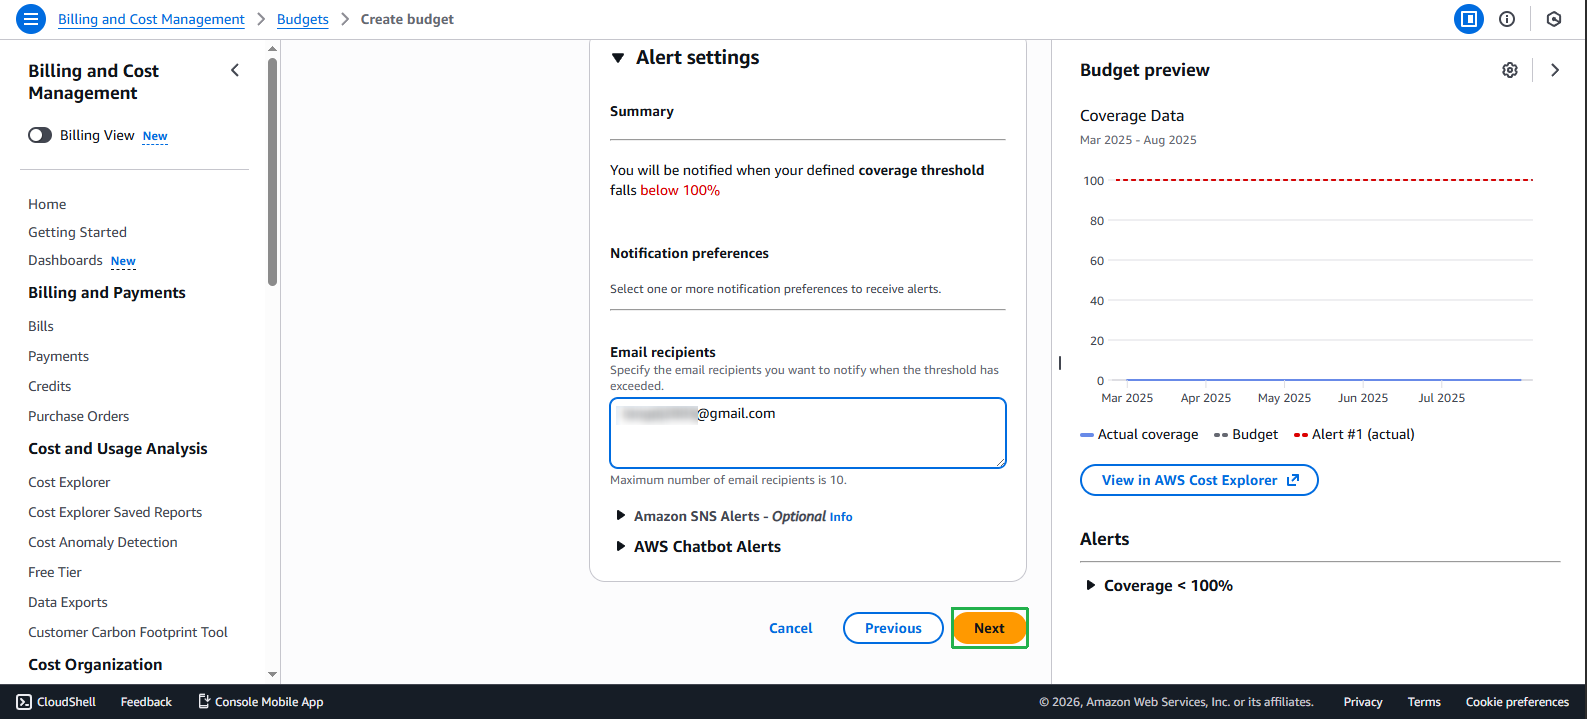Open Customer Carbon Footprint Tool
The height and width of the screenshot is (719, 1587).
[128, 632]
